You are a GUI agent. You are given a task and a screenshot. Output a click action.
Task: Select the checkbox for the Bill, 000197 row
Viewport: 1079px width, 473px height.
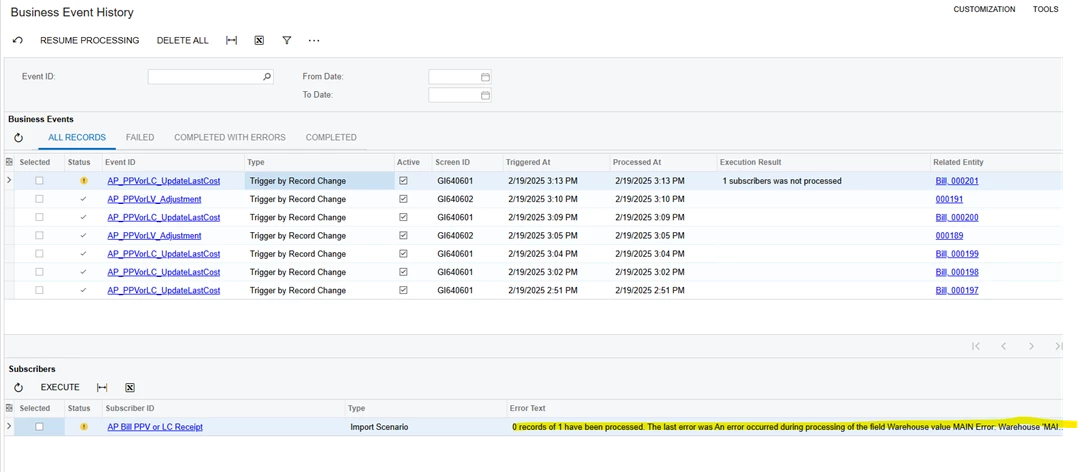(39, 291)
